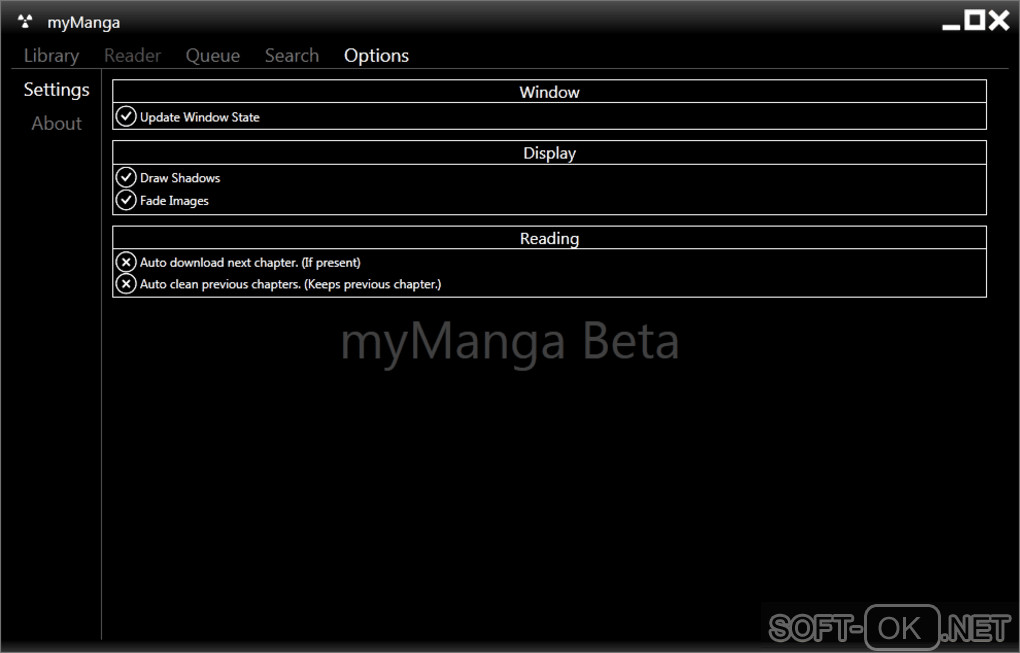
Task: Uncheck the Fade Images checkbox
Action: pos(126,200)
